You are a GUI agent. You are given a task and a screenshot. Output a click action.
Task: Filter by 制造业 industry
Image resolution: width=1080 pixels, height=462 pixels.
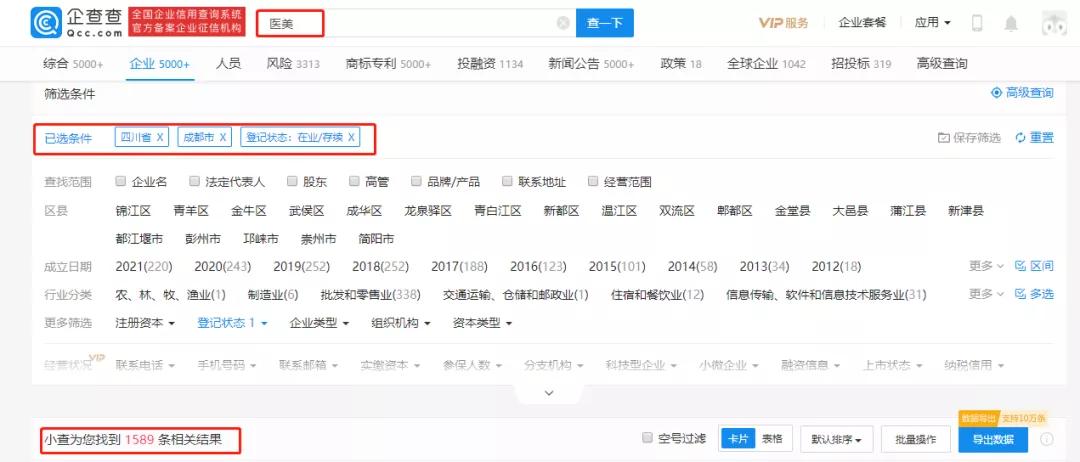(273, 295)
